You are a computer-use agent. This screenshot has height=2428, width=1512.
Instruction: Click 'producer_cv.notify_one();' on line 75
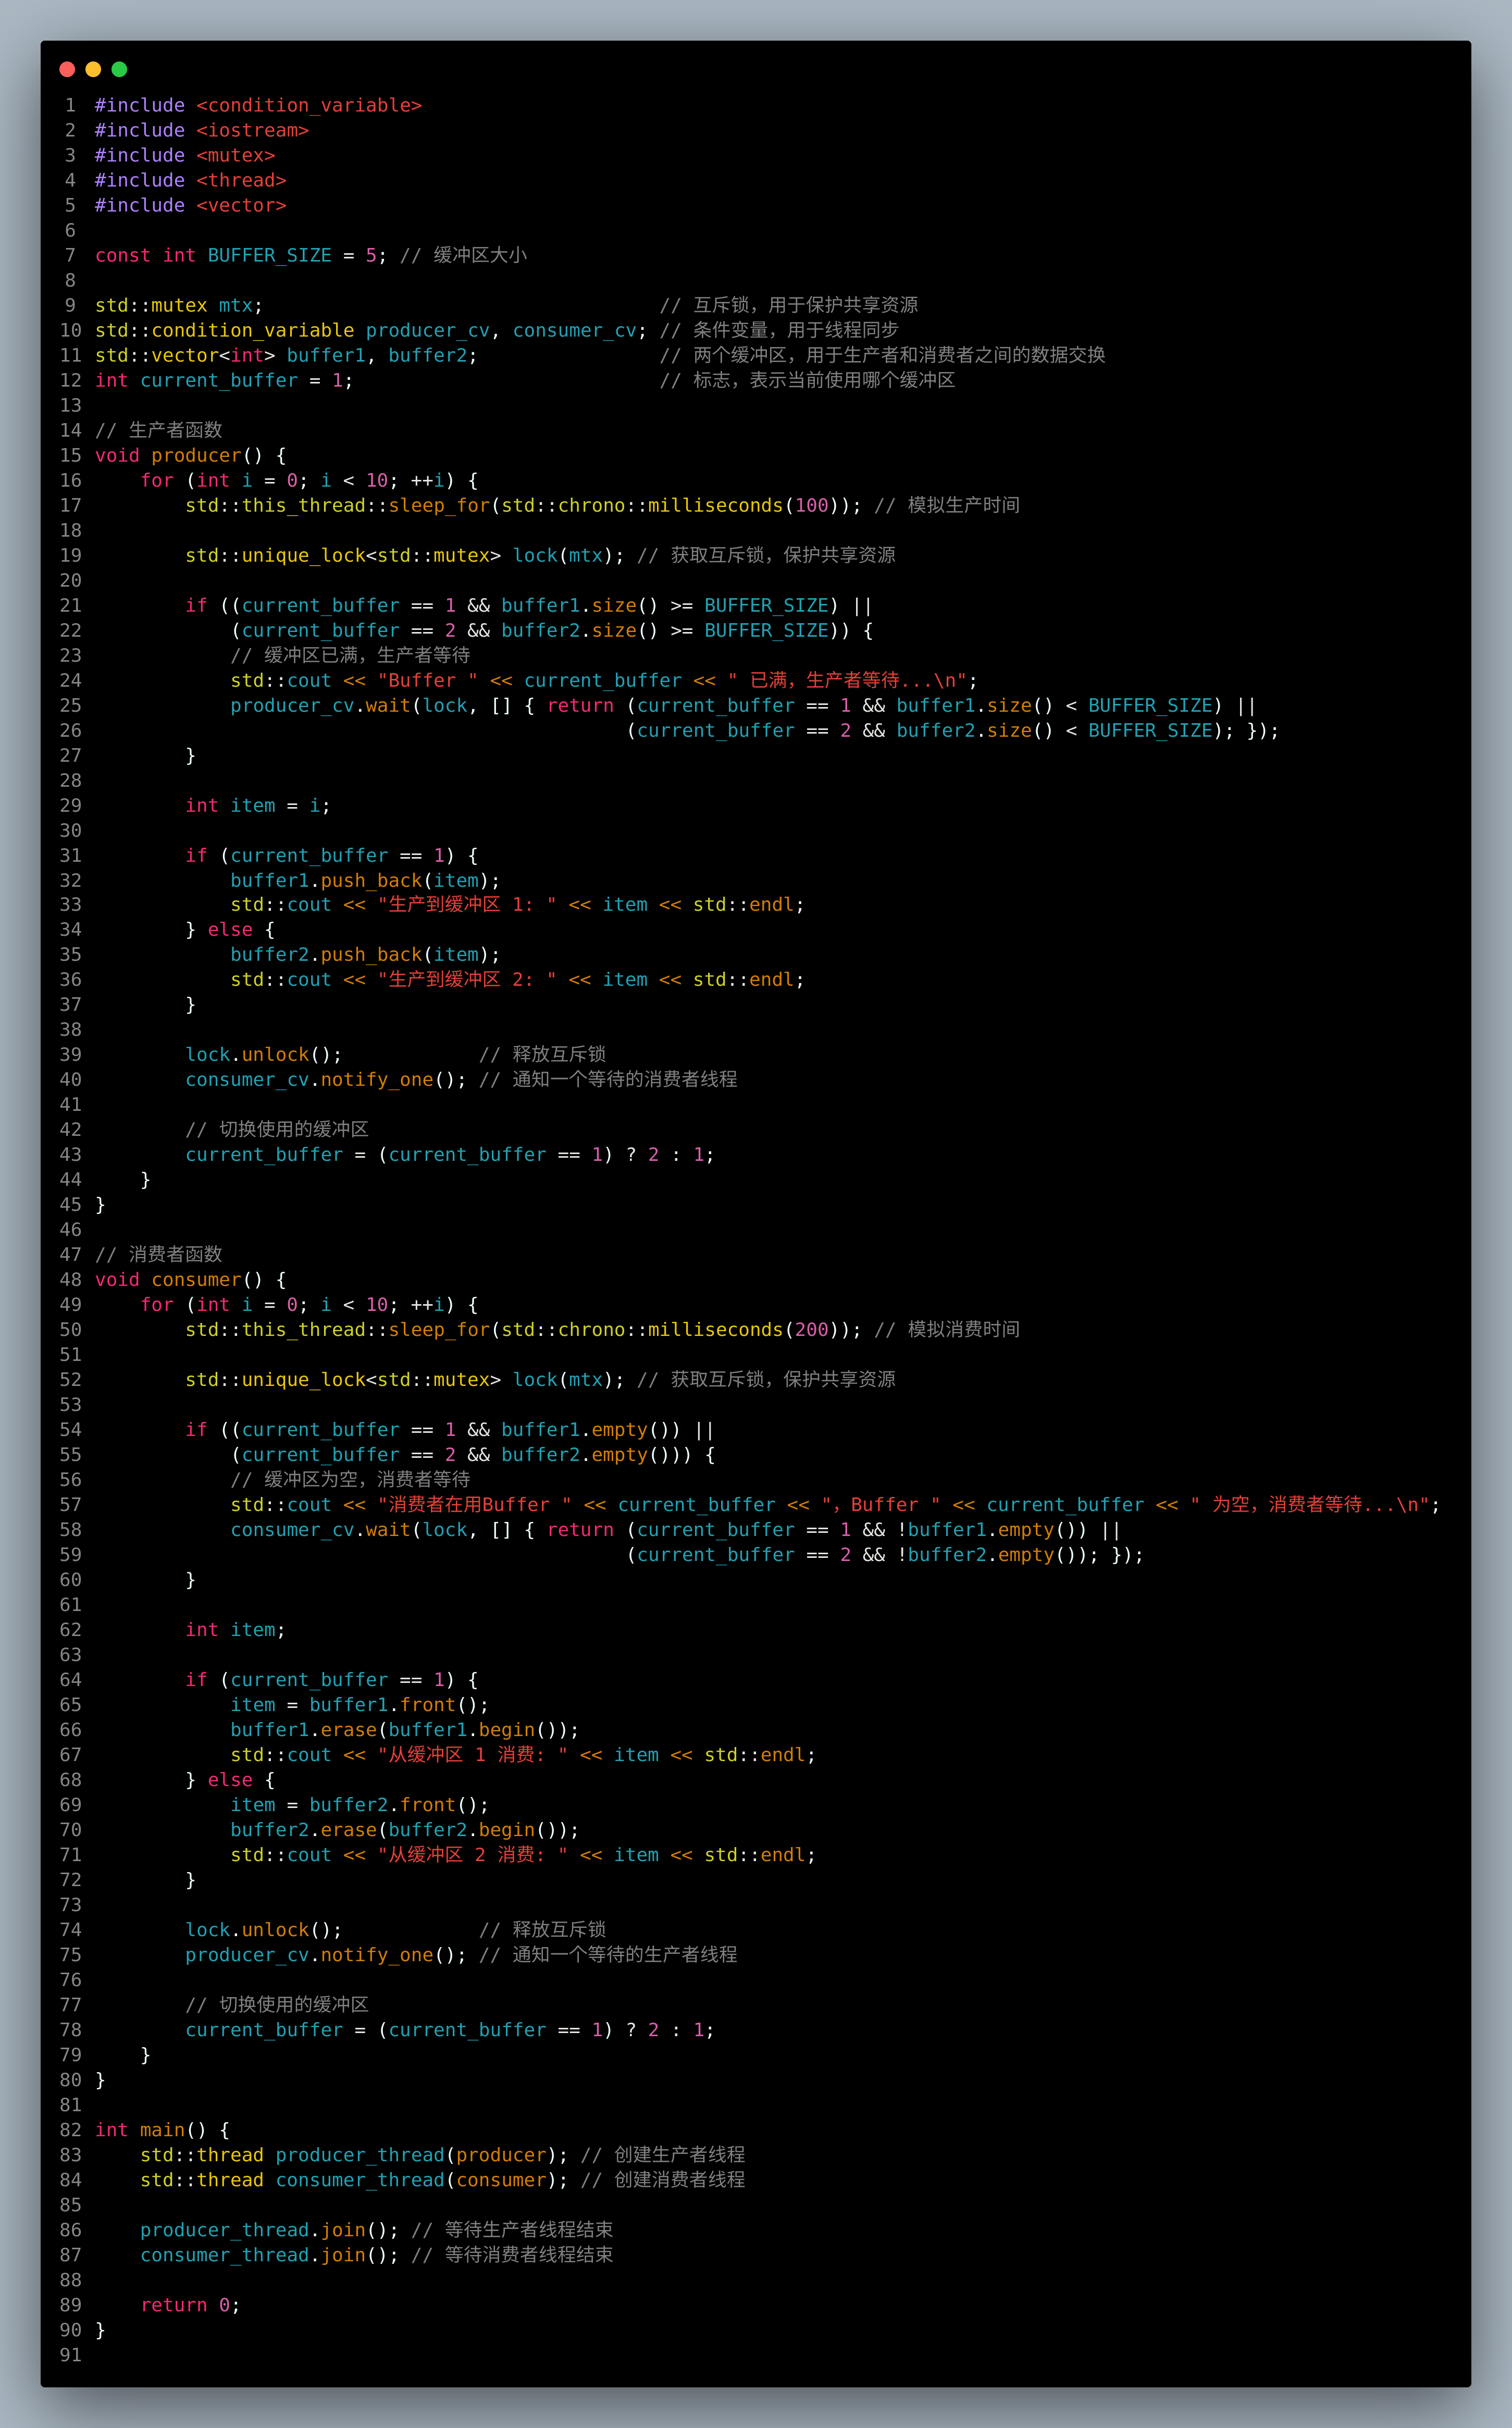(326, 1954)
